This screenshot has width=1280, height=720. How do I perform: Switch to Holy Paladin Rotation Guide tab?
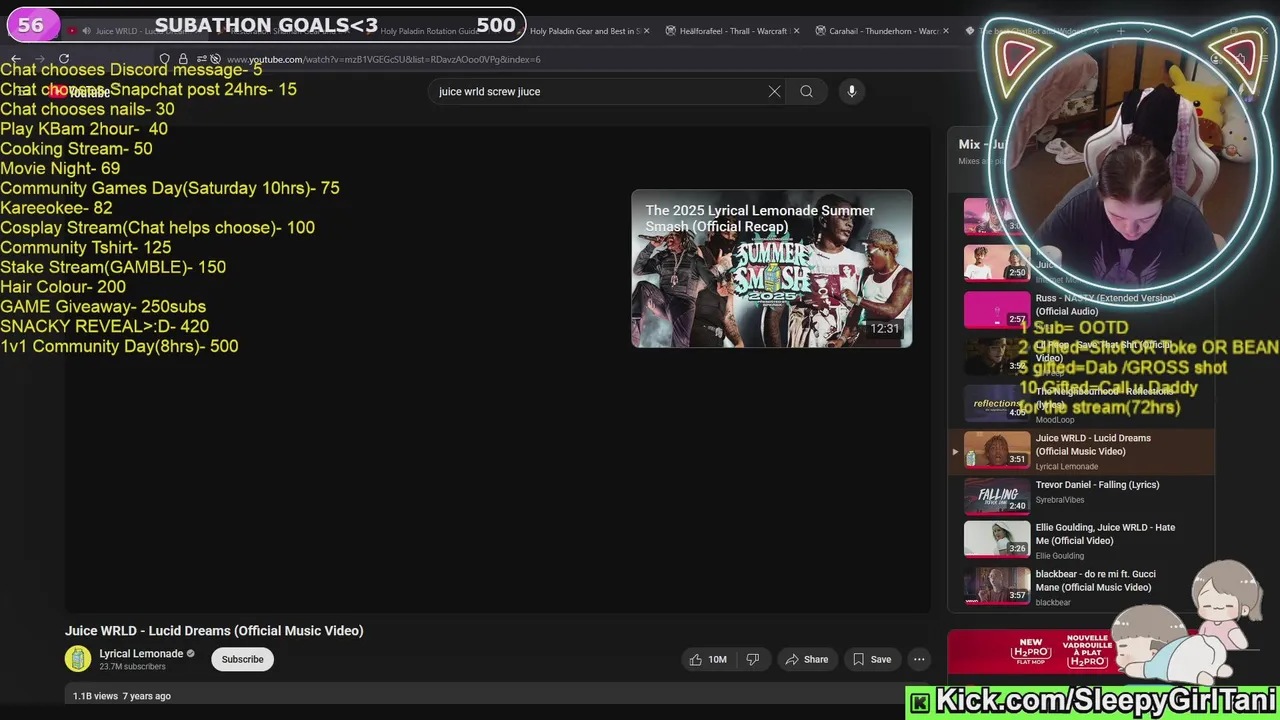[x=429, y=31]
